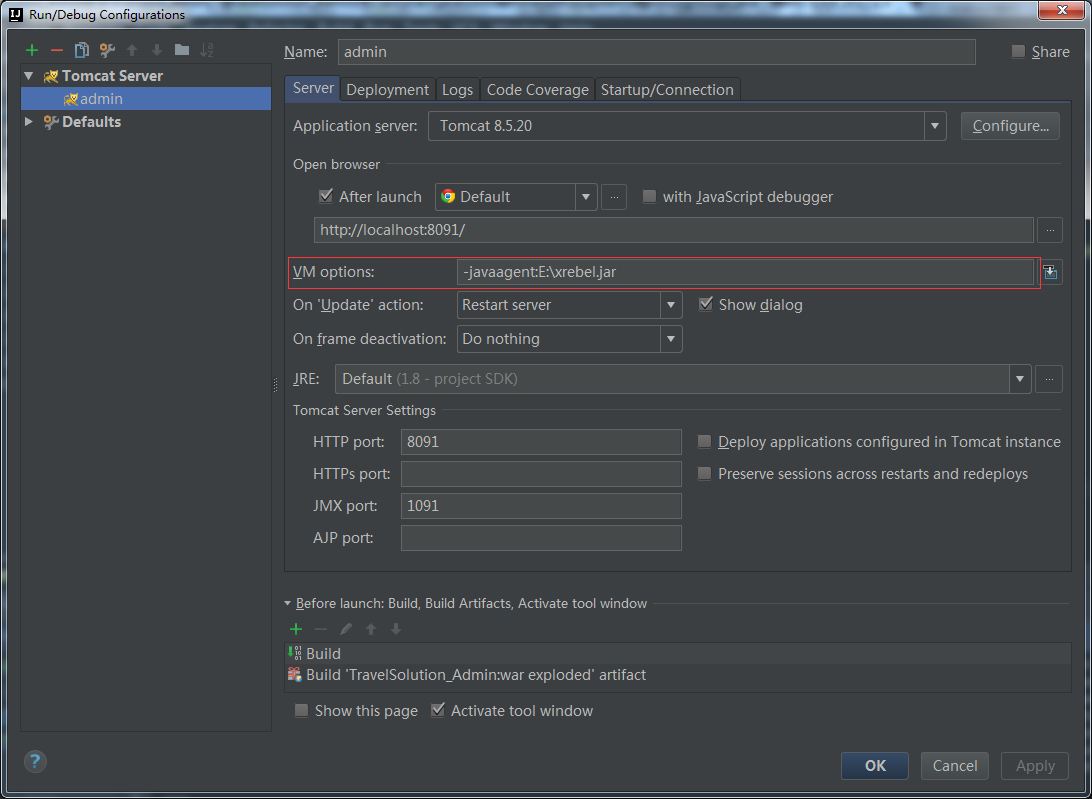
Task: Switch to Startup/Connection tab
Action: click(667, 90)
